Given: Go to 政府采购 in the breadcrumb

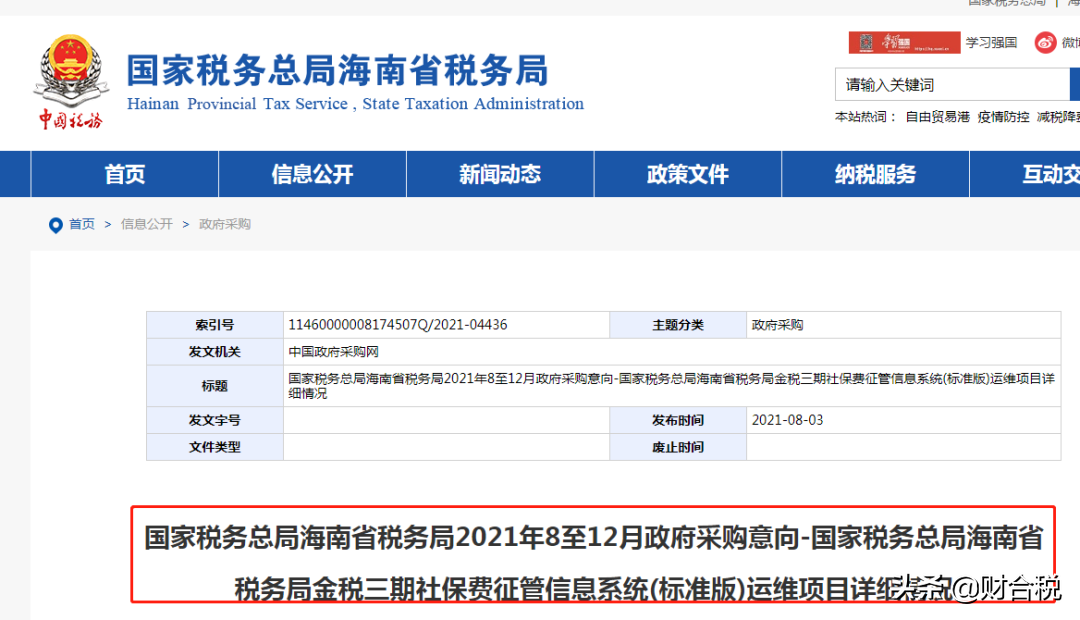Looking at the screenshot, I should point(225,225).
